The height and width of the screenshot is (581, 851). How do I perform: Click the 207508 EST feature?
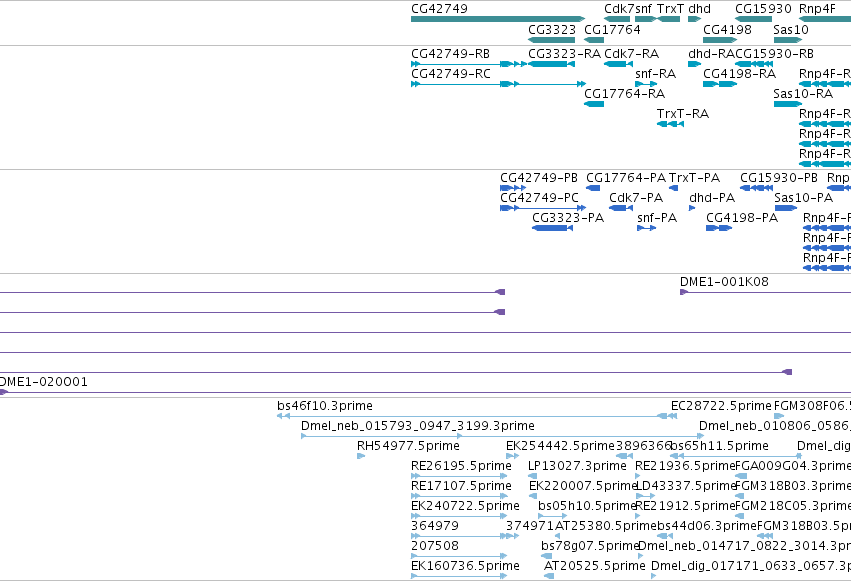(x=459, y=557)
